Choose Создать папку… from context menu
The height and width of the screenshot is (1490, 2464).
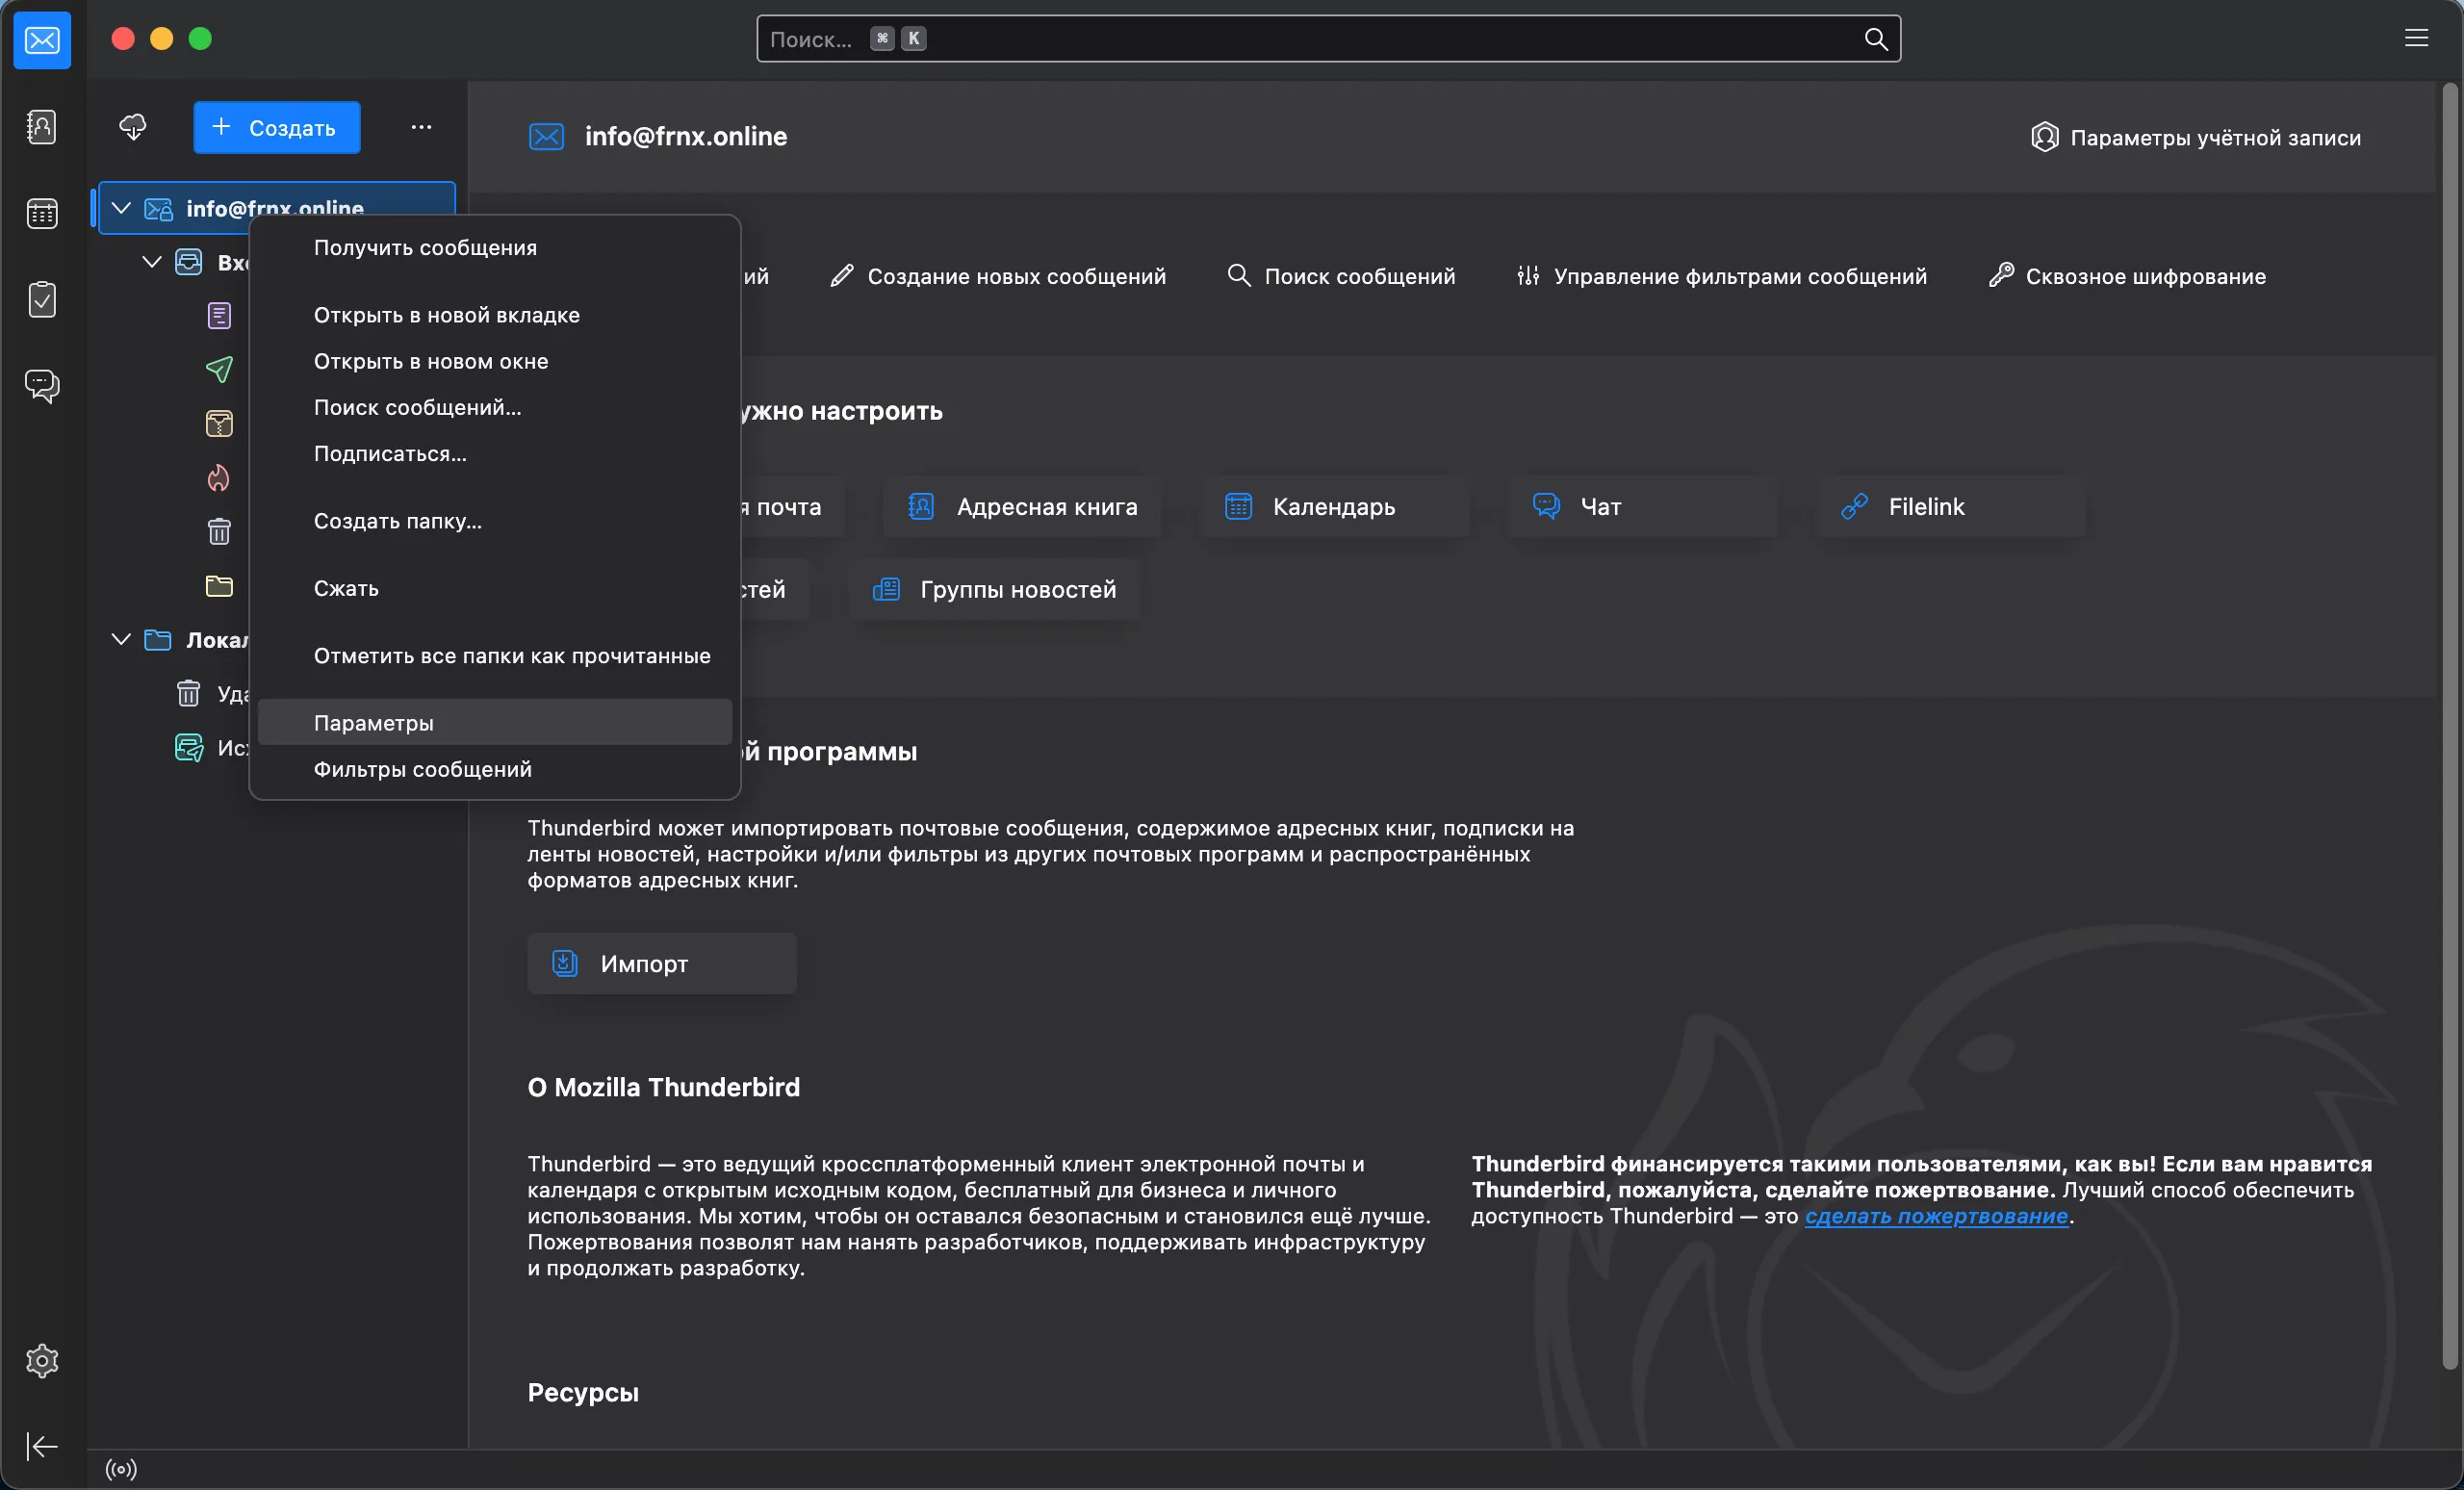point(397,520)
